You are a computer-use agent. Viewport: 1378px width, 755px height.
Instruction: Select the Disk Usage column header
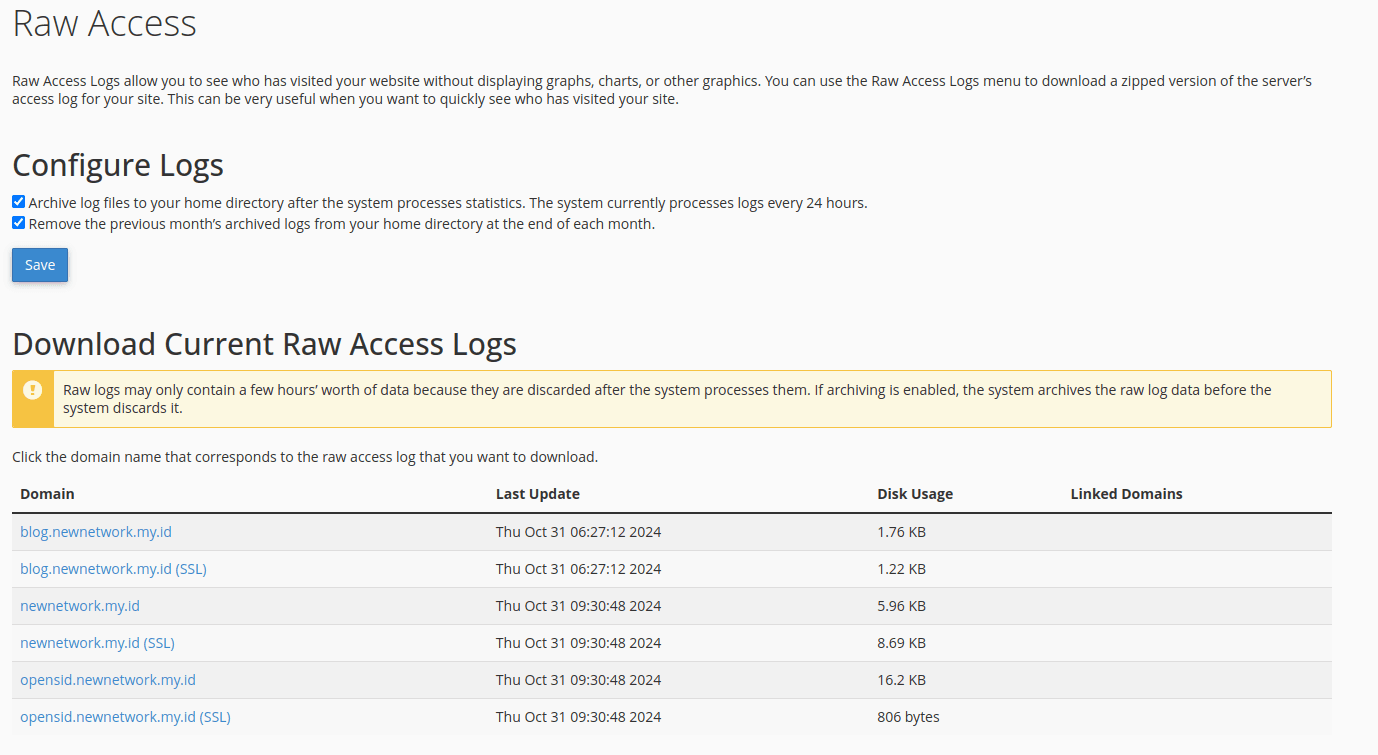click(x=915, y=493)
